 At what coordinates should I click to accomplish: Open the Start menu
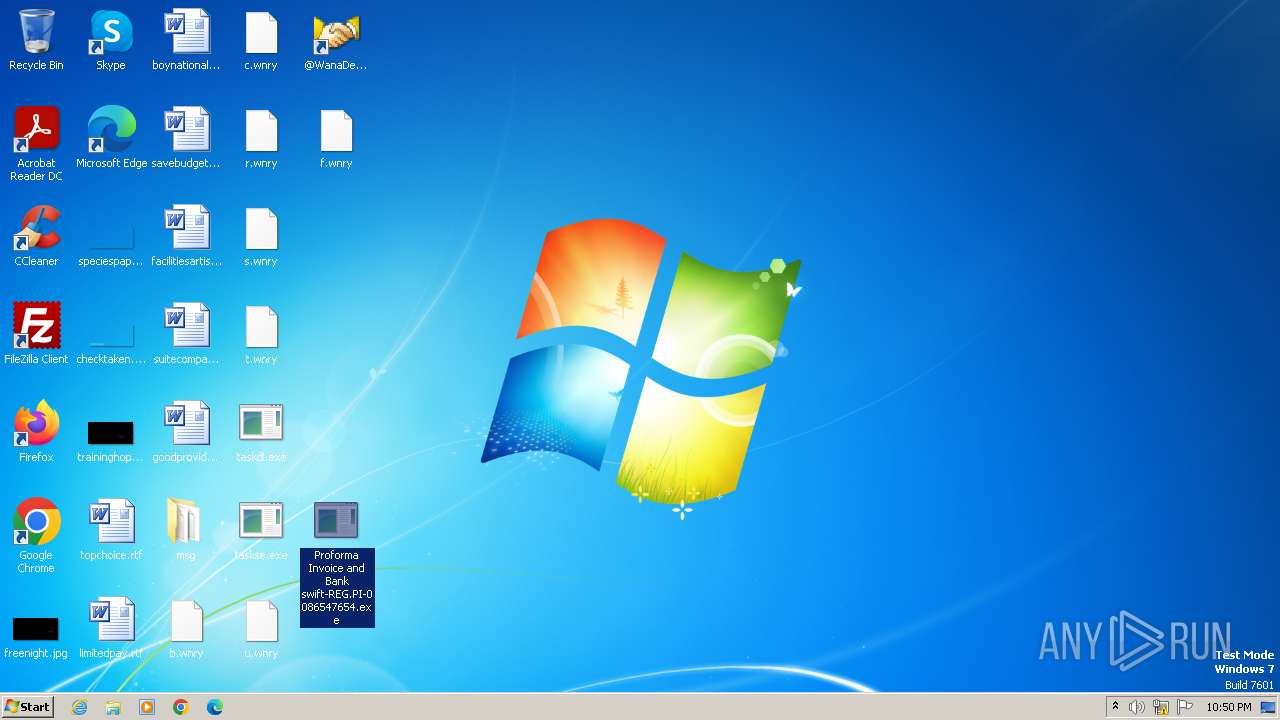[x=28, y=706]
